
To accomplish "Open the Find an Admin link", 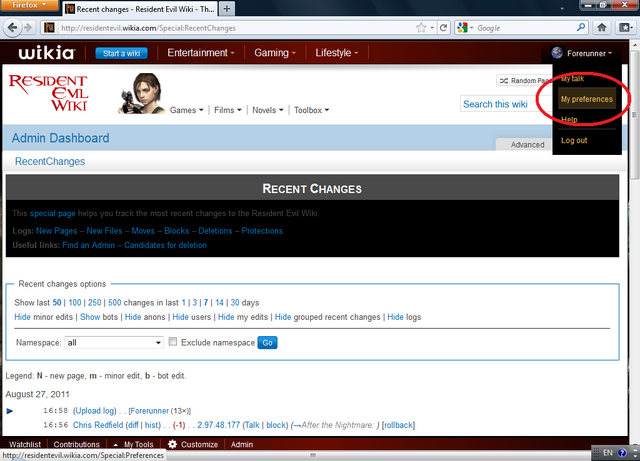I will tap(89, 245).
